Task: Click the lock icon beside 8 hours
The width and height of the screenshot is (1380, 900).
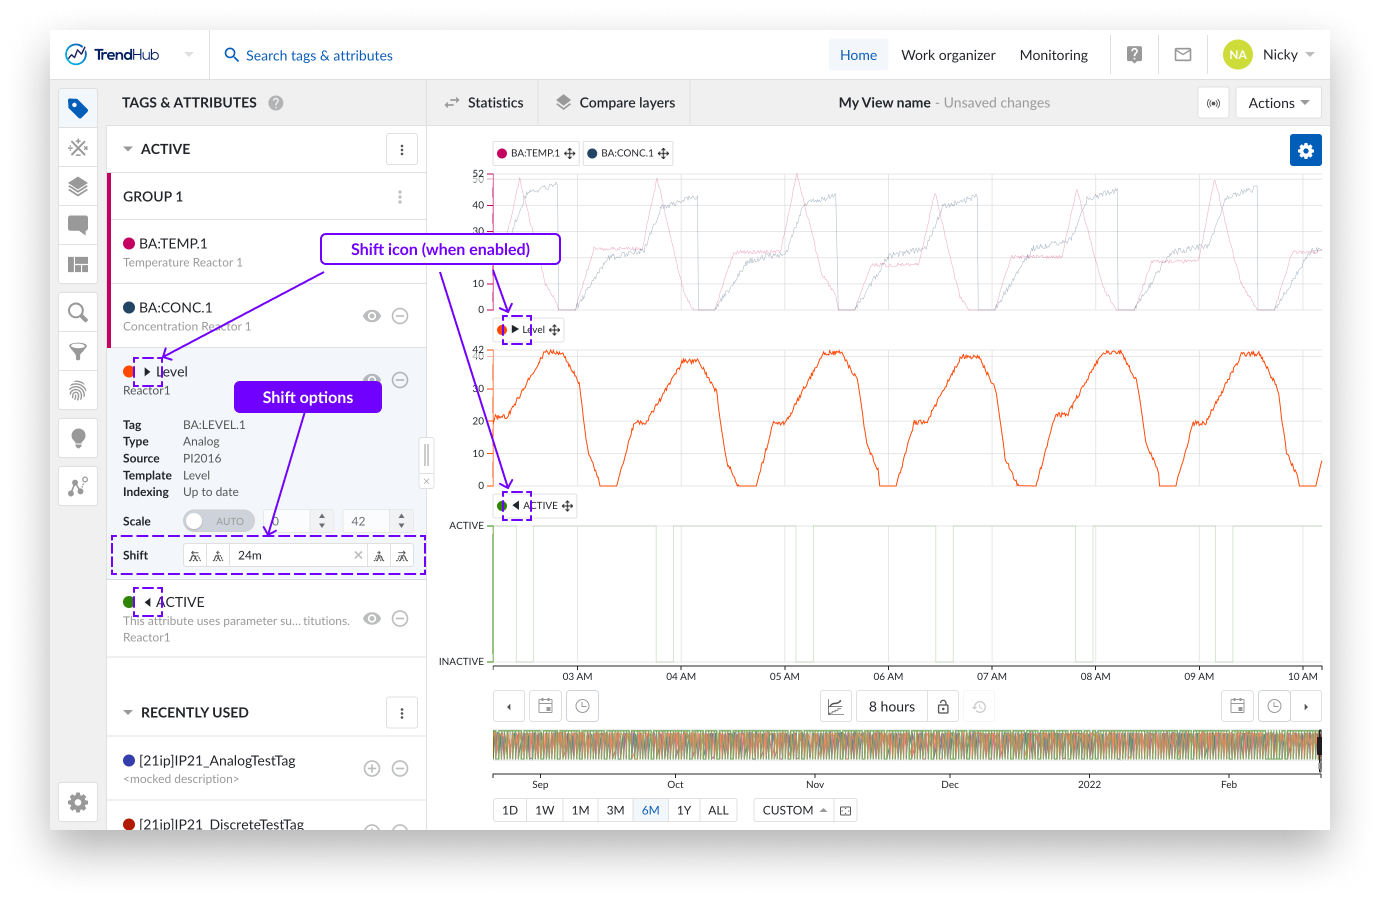Action: [x=943, y=707]
